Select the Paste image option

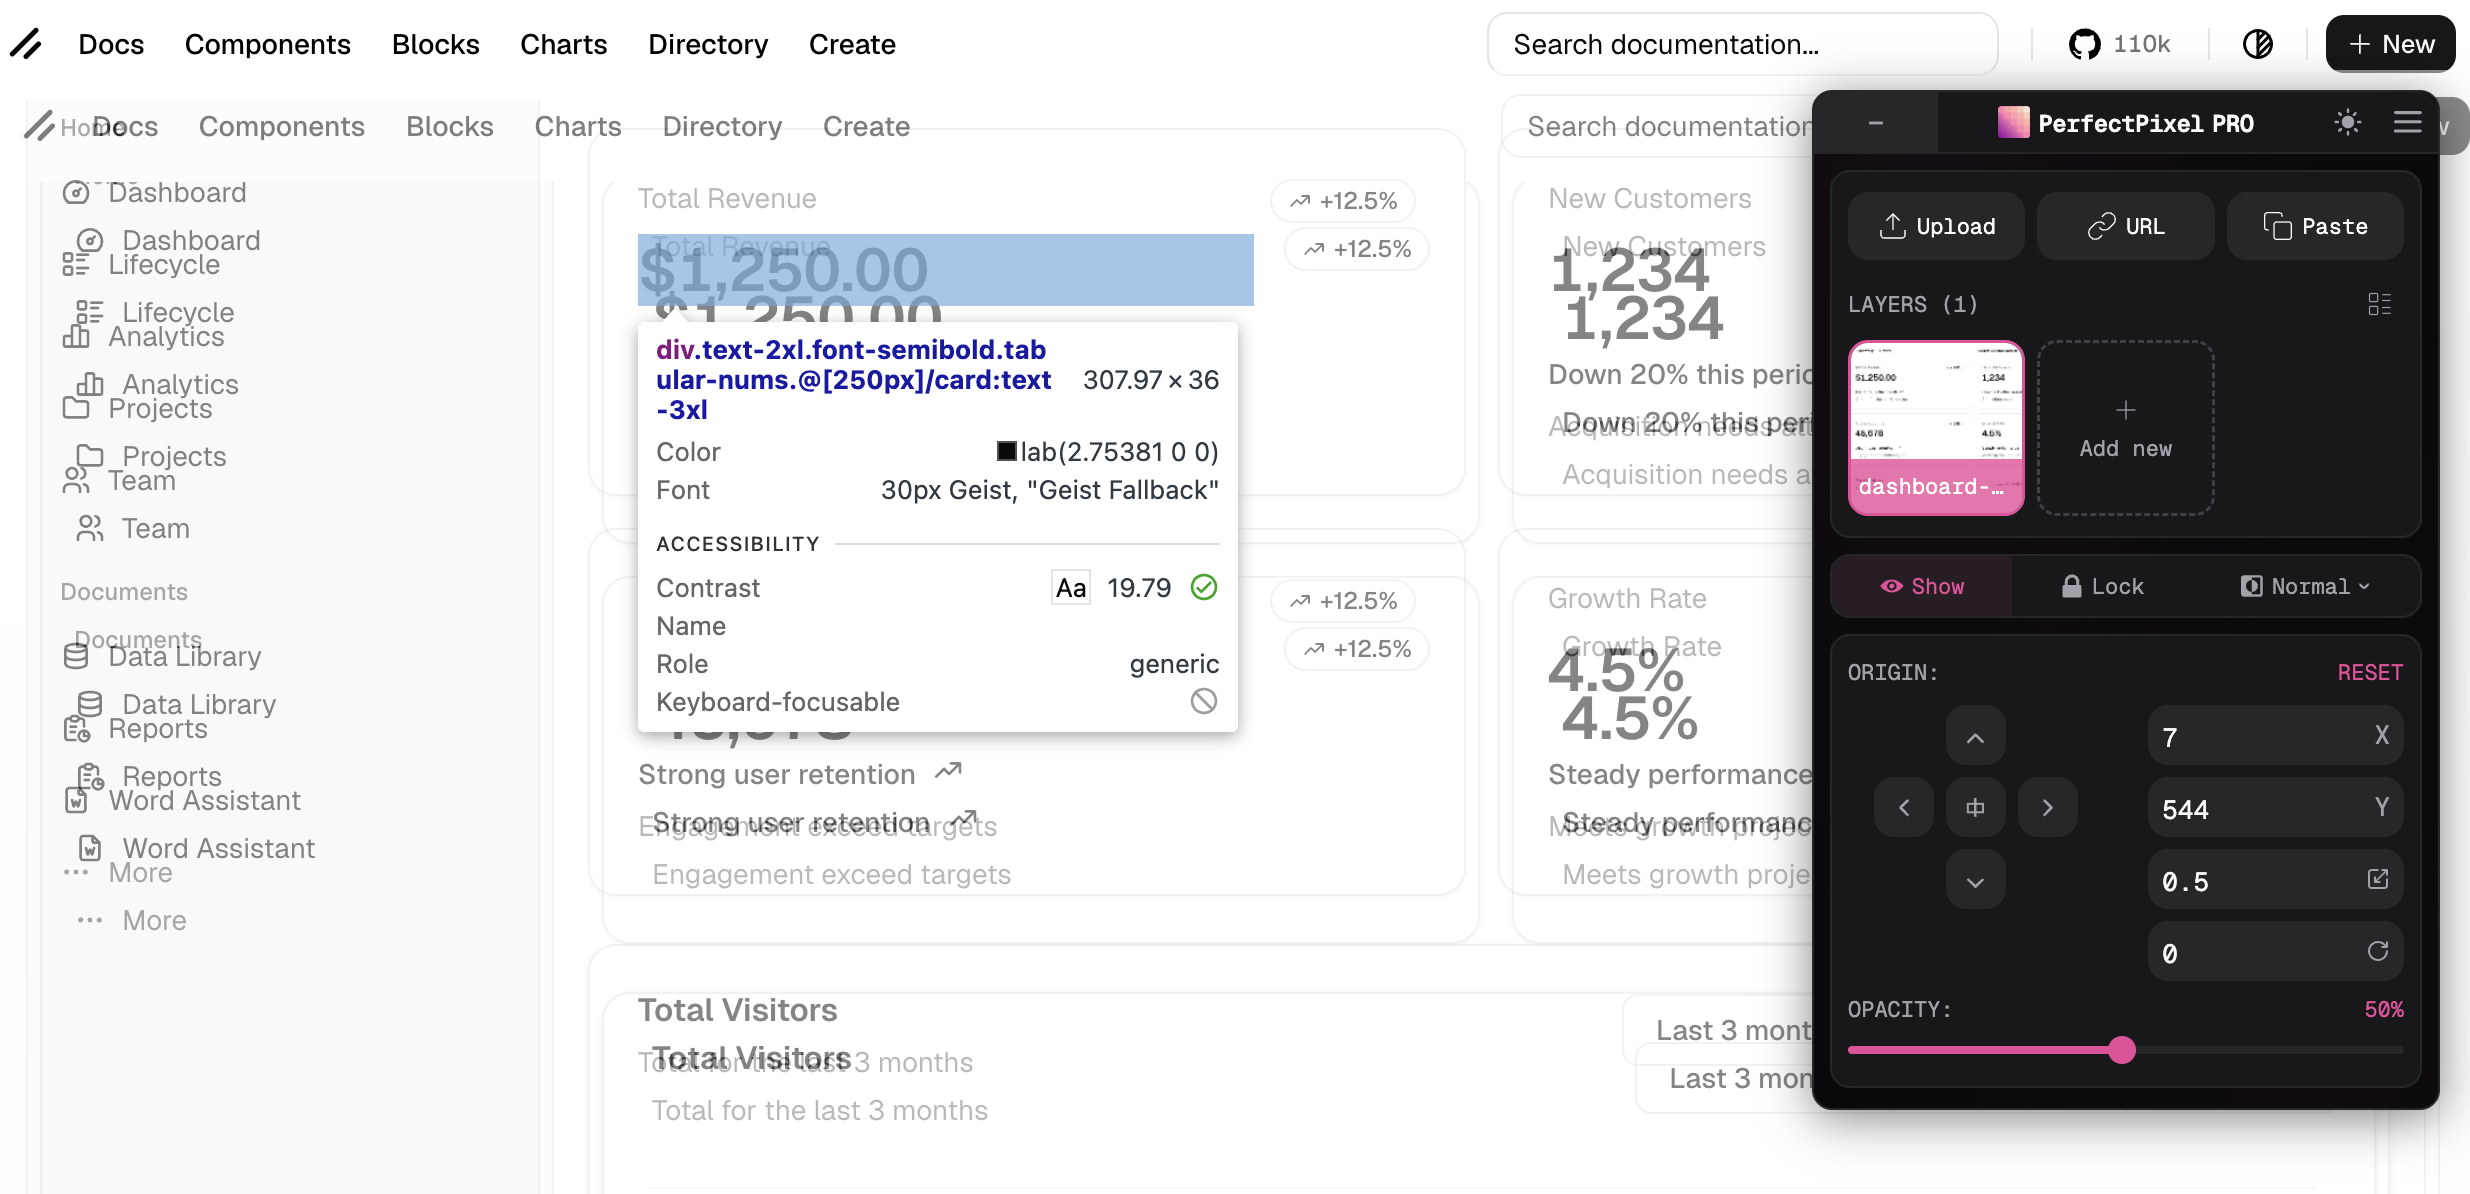pos(2315,226)
